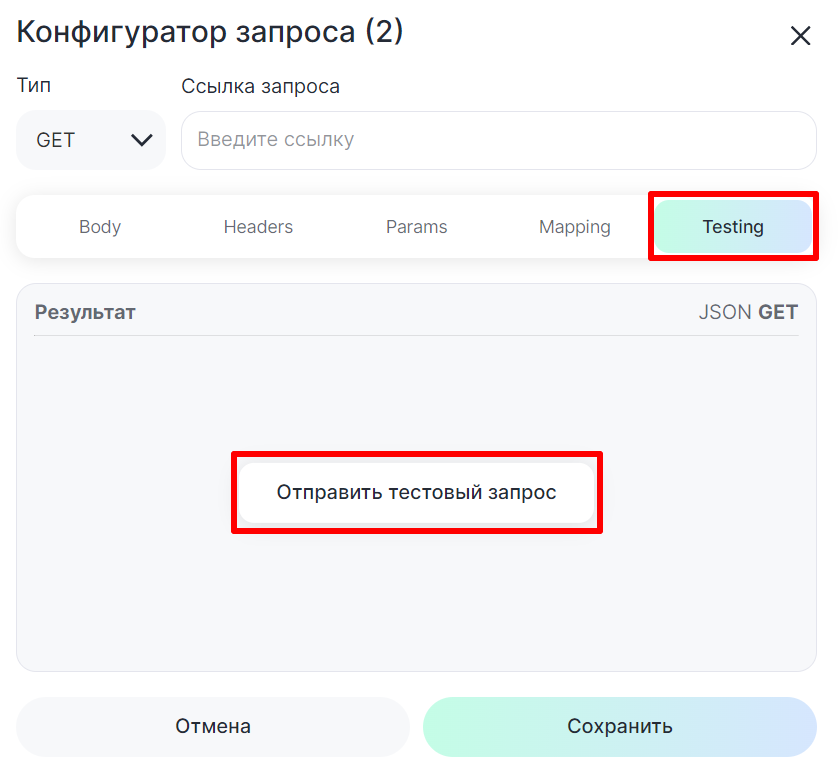This screenshot has width=840, height=781.
Task: Open the GET request type dropdown
Action: (x=90, y=140)
